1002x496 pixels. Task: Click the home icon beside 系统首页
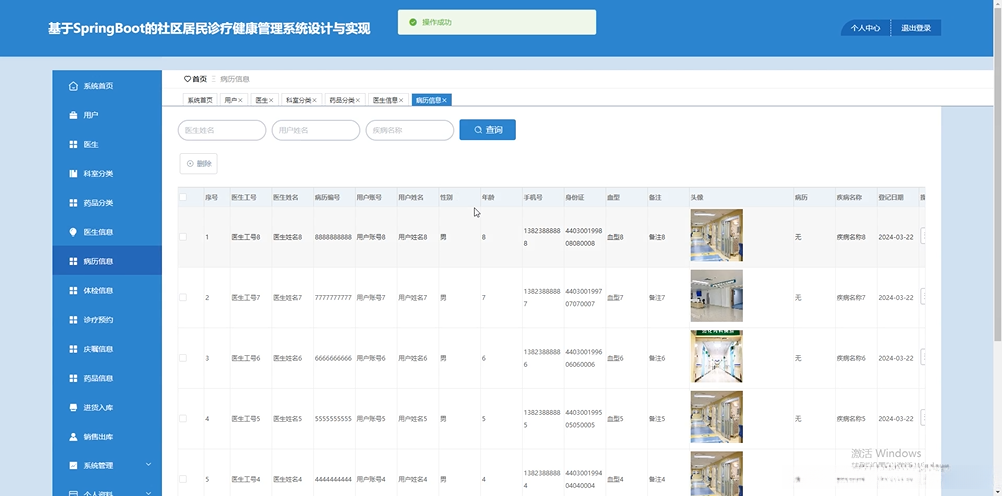[x=73, y=86]
